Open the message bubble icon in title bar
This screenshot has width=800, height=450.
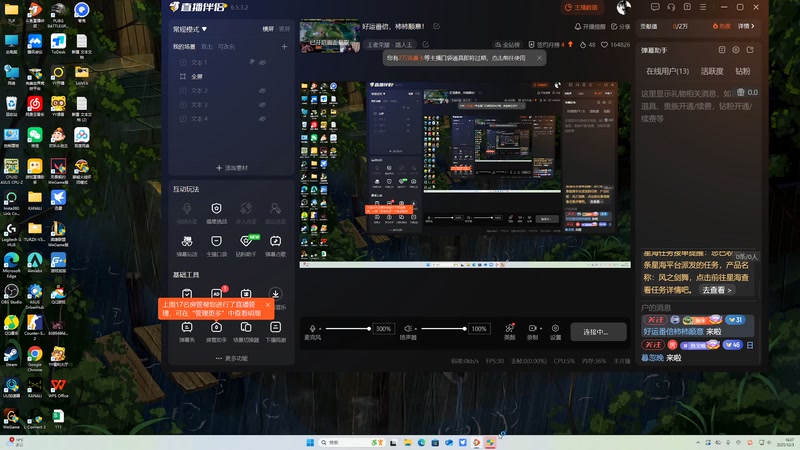point(655,7)
